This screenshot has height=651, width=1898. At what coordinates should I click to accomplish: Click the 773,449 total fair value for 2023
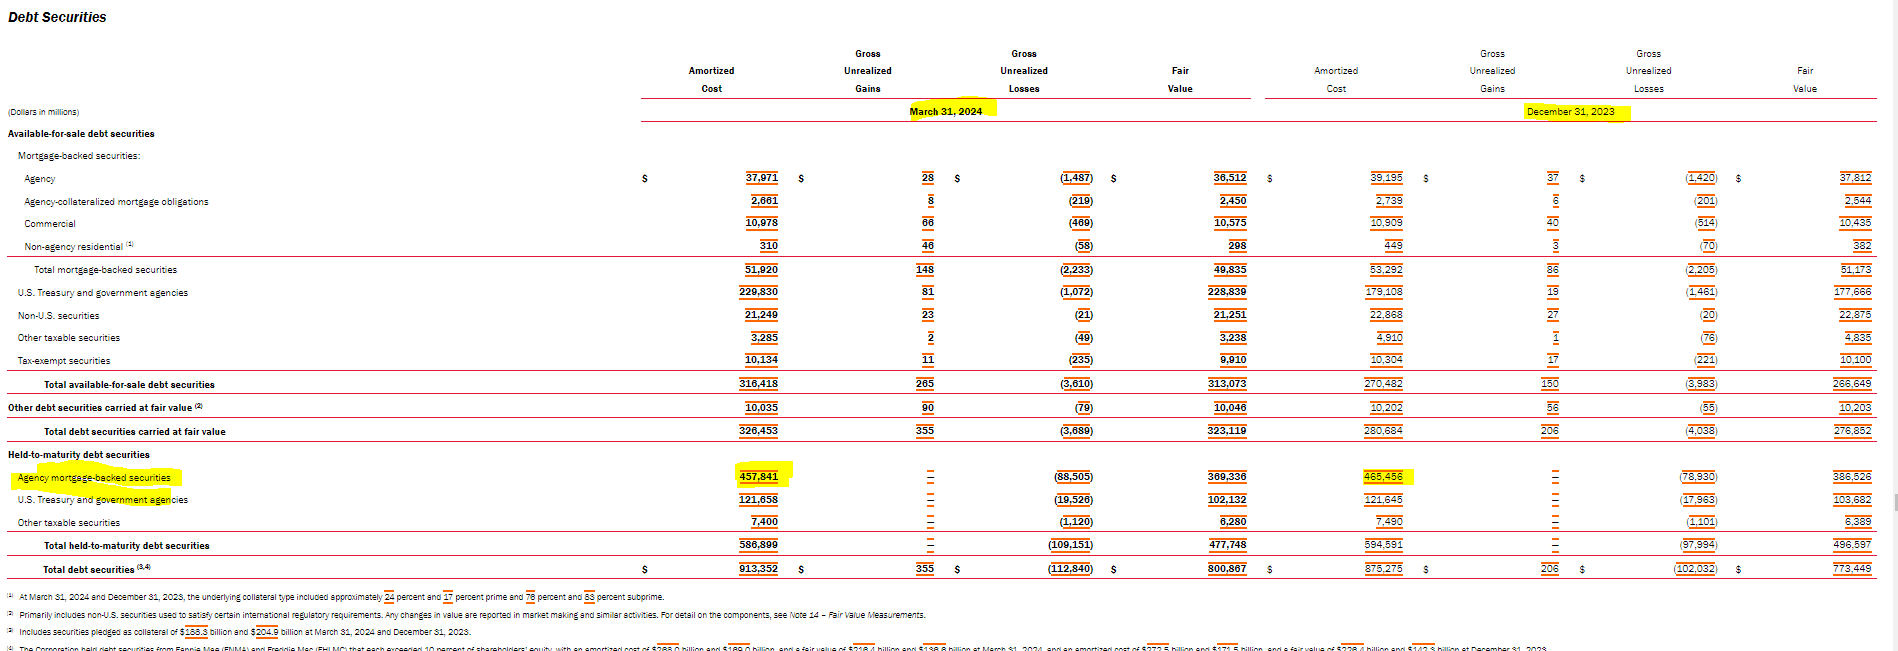[x=1852, y=569]
